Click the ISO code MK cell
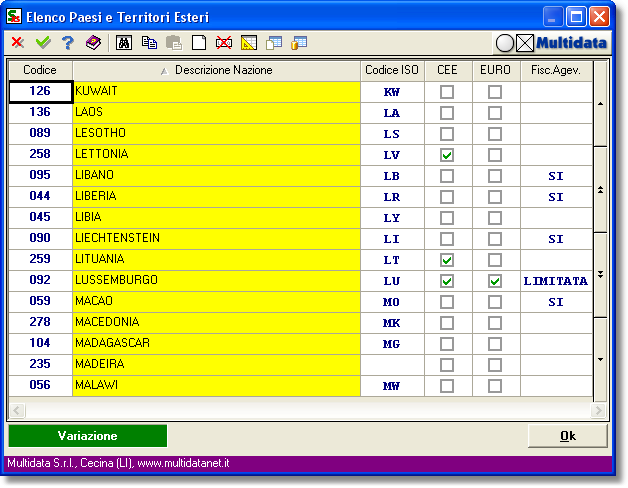Screen dimensions: 628x488 coord(392,323)
